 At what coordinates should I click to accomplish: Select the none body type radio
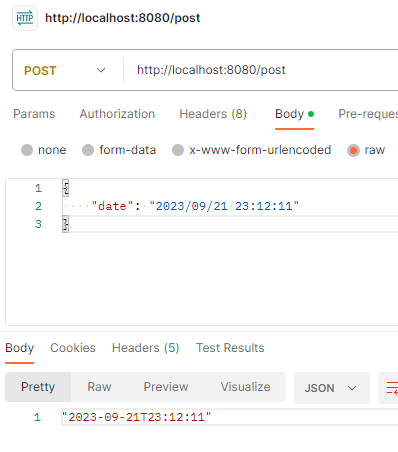(x=27, y=150)
